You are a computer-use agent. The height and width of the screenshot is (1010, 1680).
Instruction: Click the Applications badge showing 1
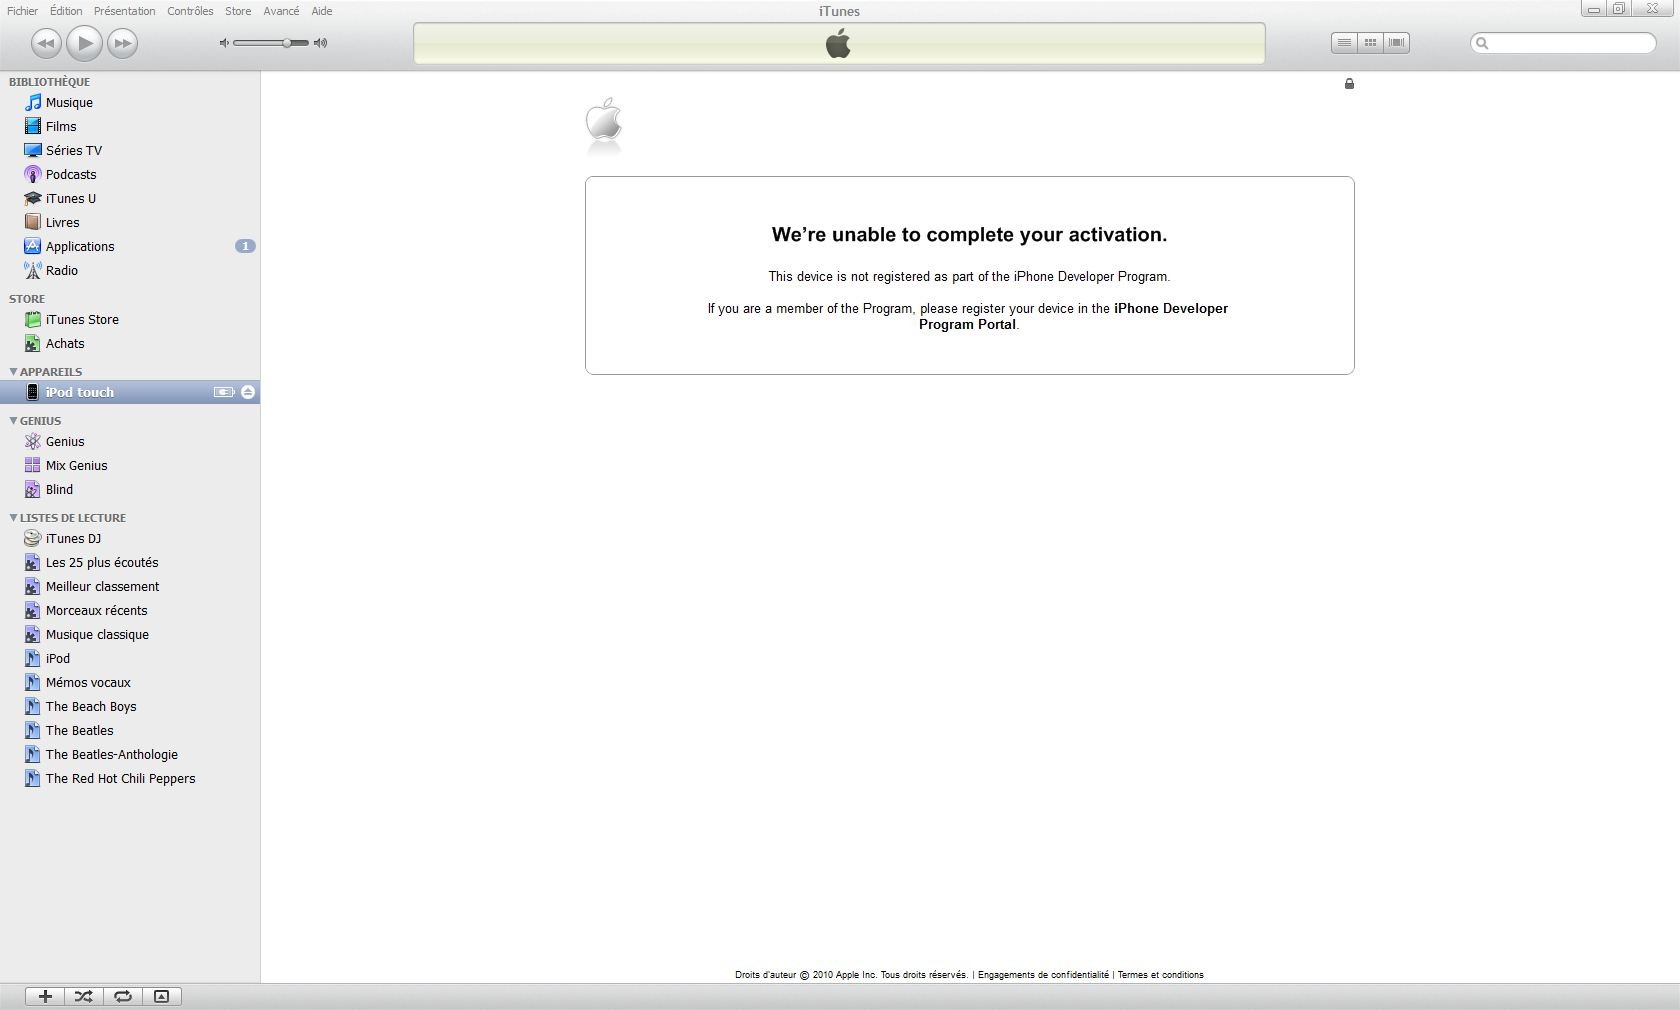point(245,246)
